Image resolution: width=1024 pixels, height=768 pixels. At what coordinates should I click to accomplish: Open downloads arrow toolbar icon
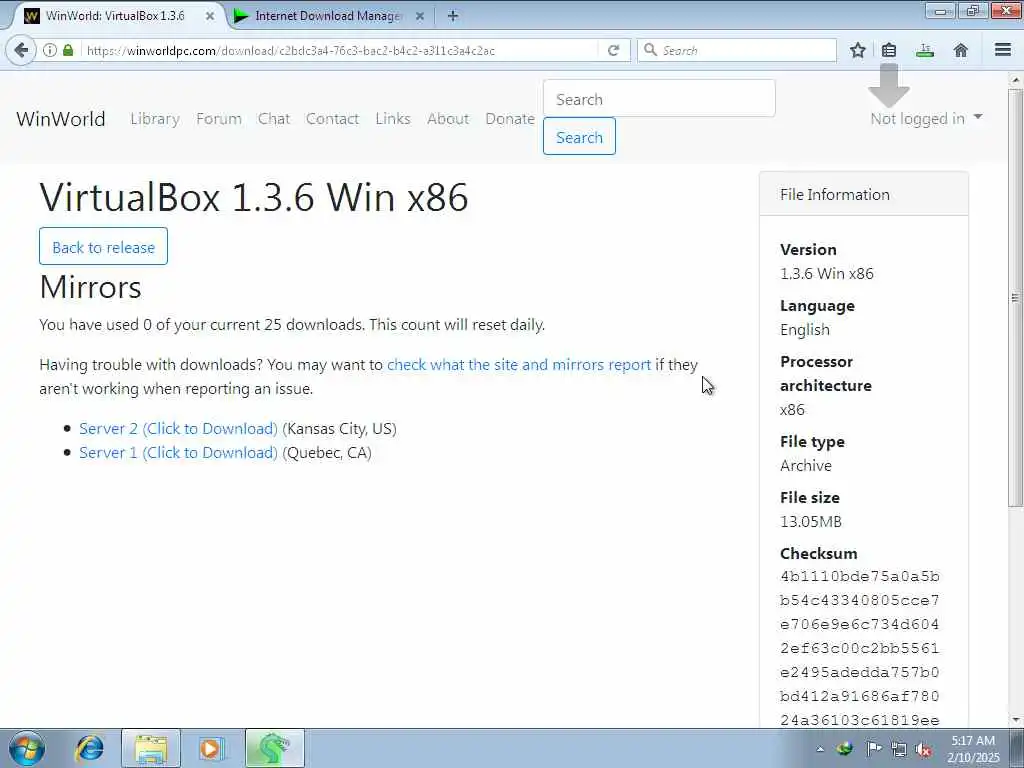point(925,50)
